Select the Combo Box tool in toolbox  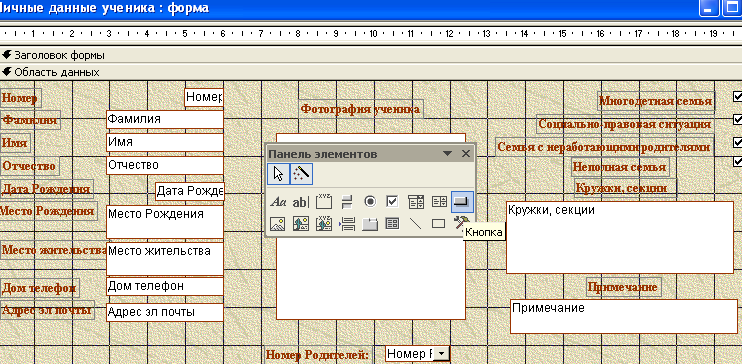coord(416,202)
